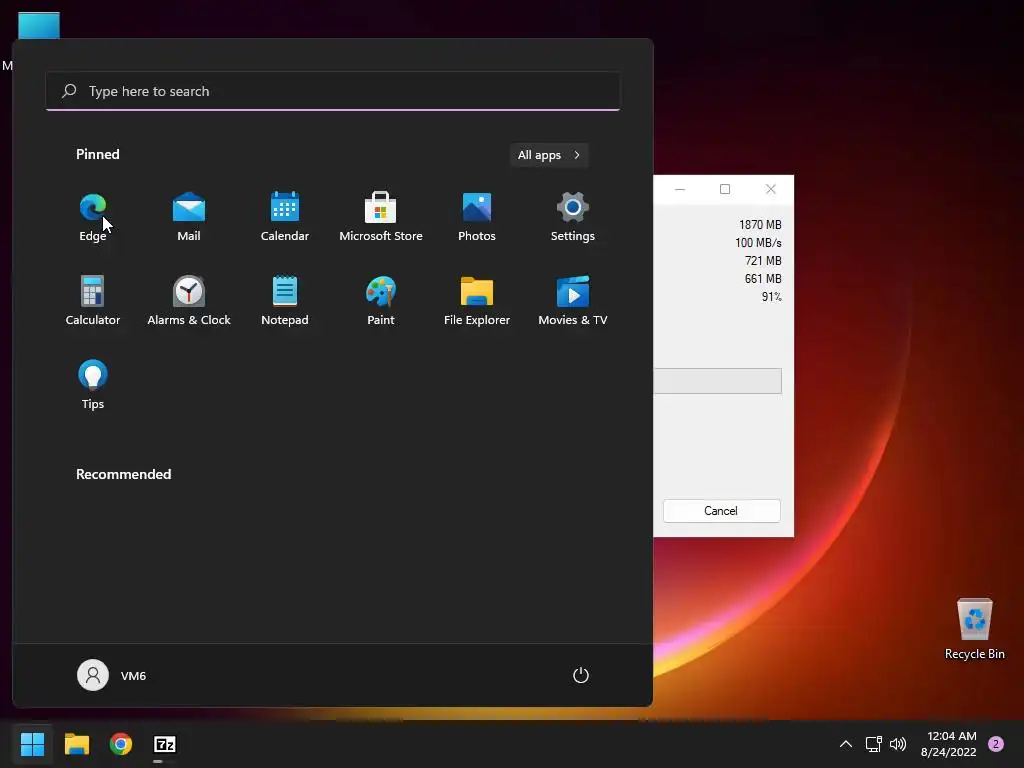Image resolution: width=1024 pixels, height=768 pixels.
Task: Open File Explorer from pinned apps
Action: pyautogui.click(x=477, y=301)
